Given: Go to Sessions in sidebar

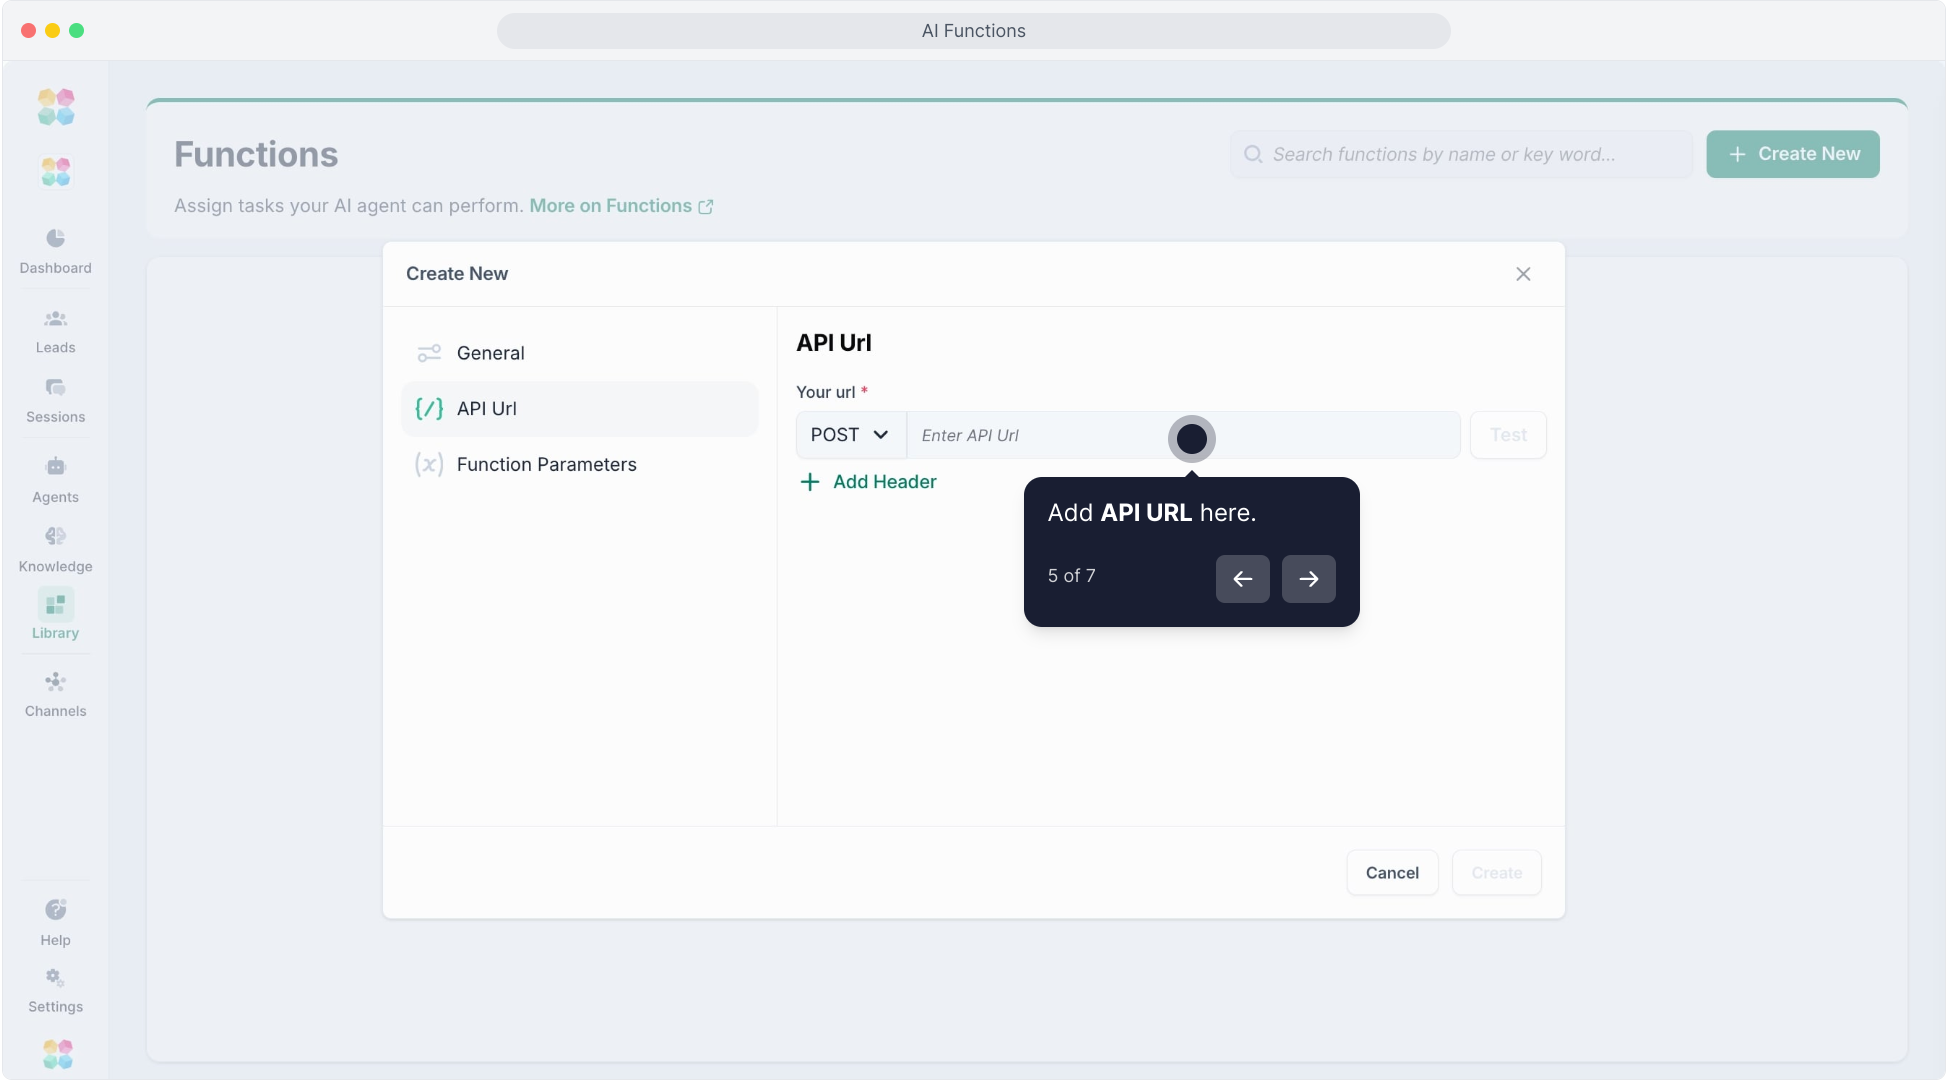Looking at the screenshot, I should click(x=55, y=388).
